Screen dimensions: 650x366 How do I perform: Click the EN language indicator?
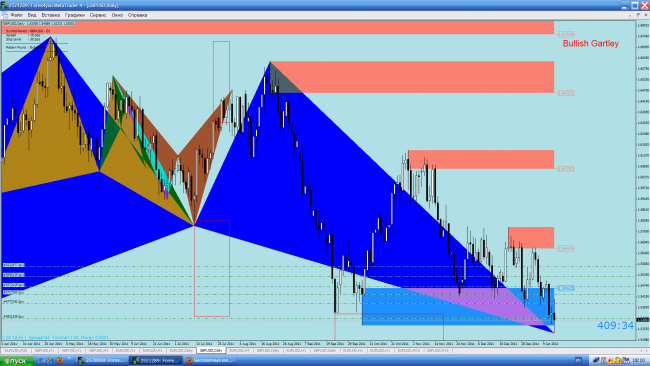point(578,361)
